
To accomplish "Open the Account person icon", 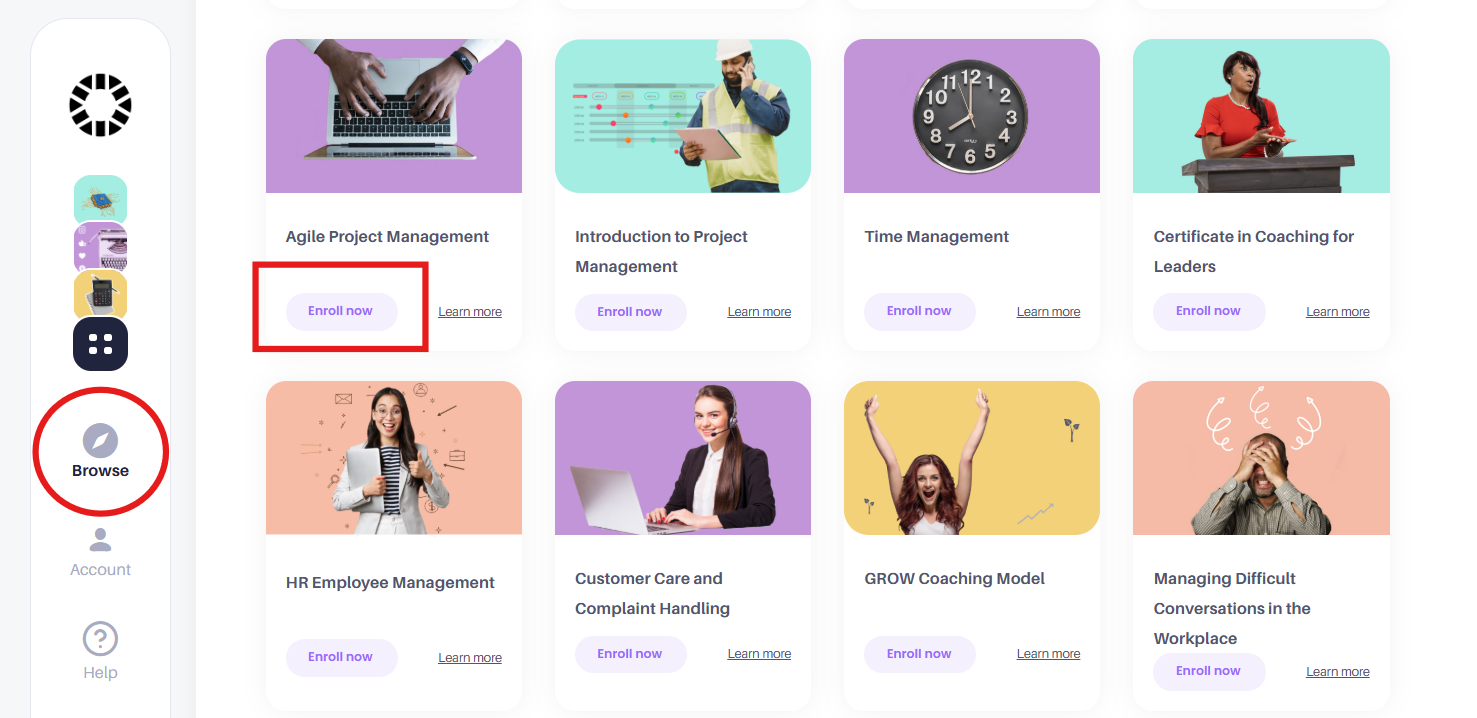I will click(x=100, y=540).
